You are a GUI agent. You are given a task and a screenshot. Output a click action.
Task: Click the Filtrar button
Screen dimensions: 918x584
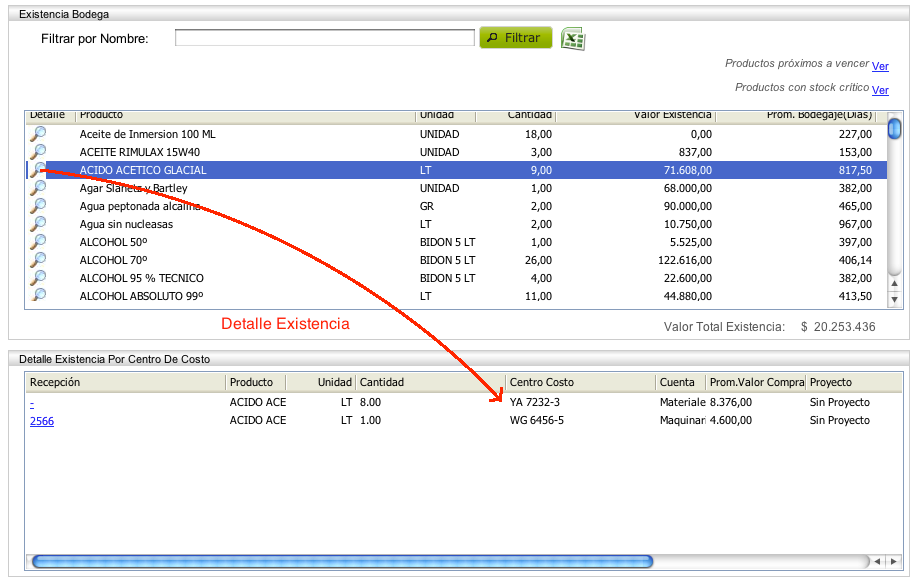(x=515, y=38)
